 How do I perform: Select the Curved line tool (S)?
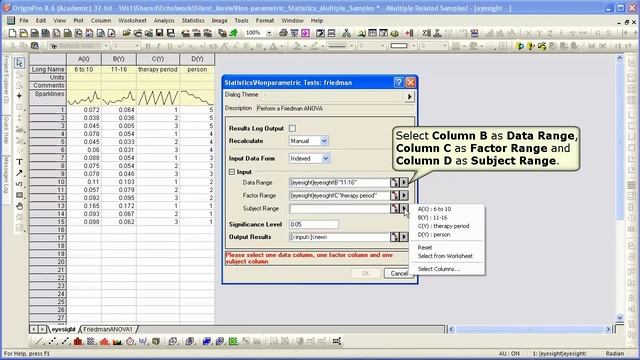pyautogui.click(x=19, y=184)
